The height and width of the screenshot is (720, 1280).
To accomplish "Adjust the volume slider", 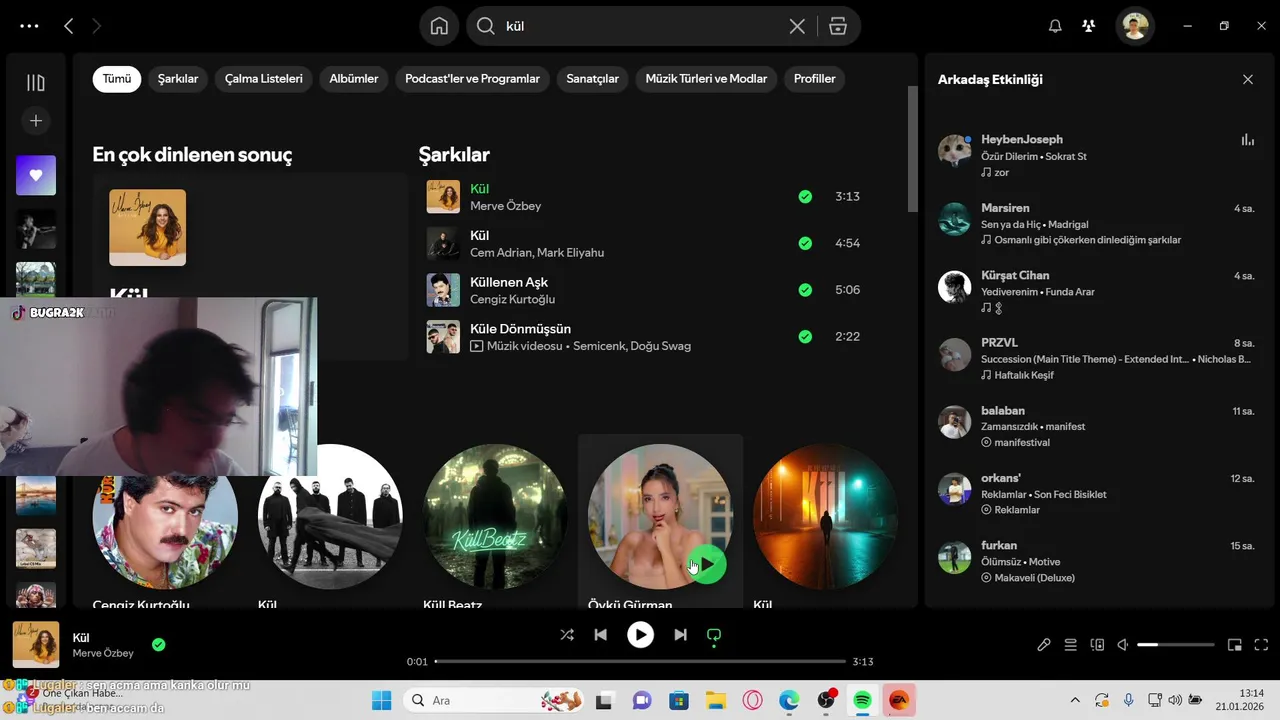I will [x=1175, y=645].
